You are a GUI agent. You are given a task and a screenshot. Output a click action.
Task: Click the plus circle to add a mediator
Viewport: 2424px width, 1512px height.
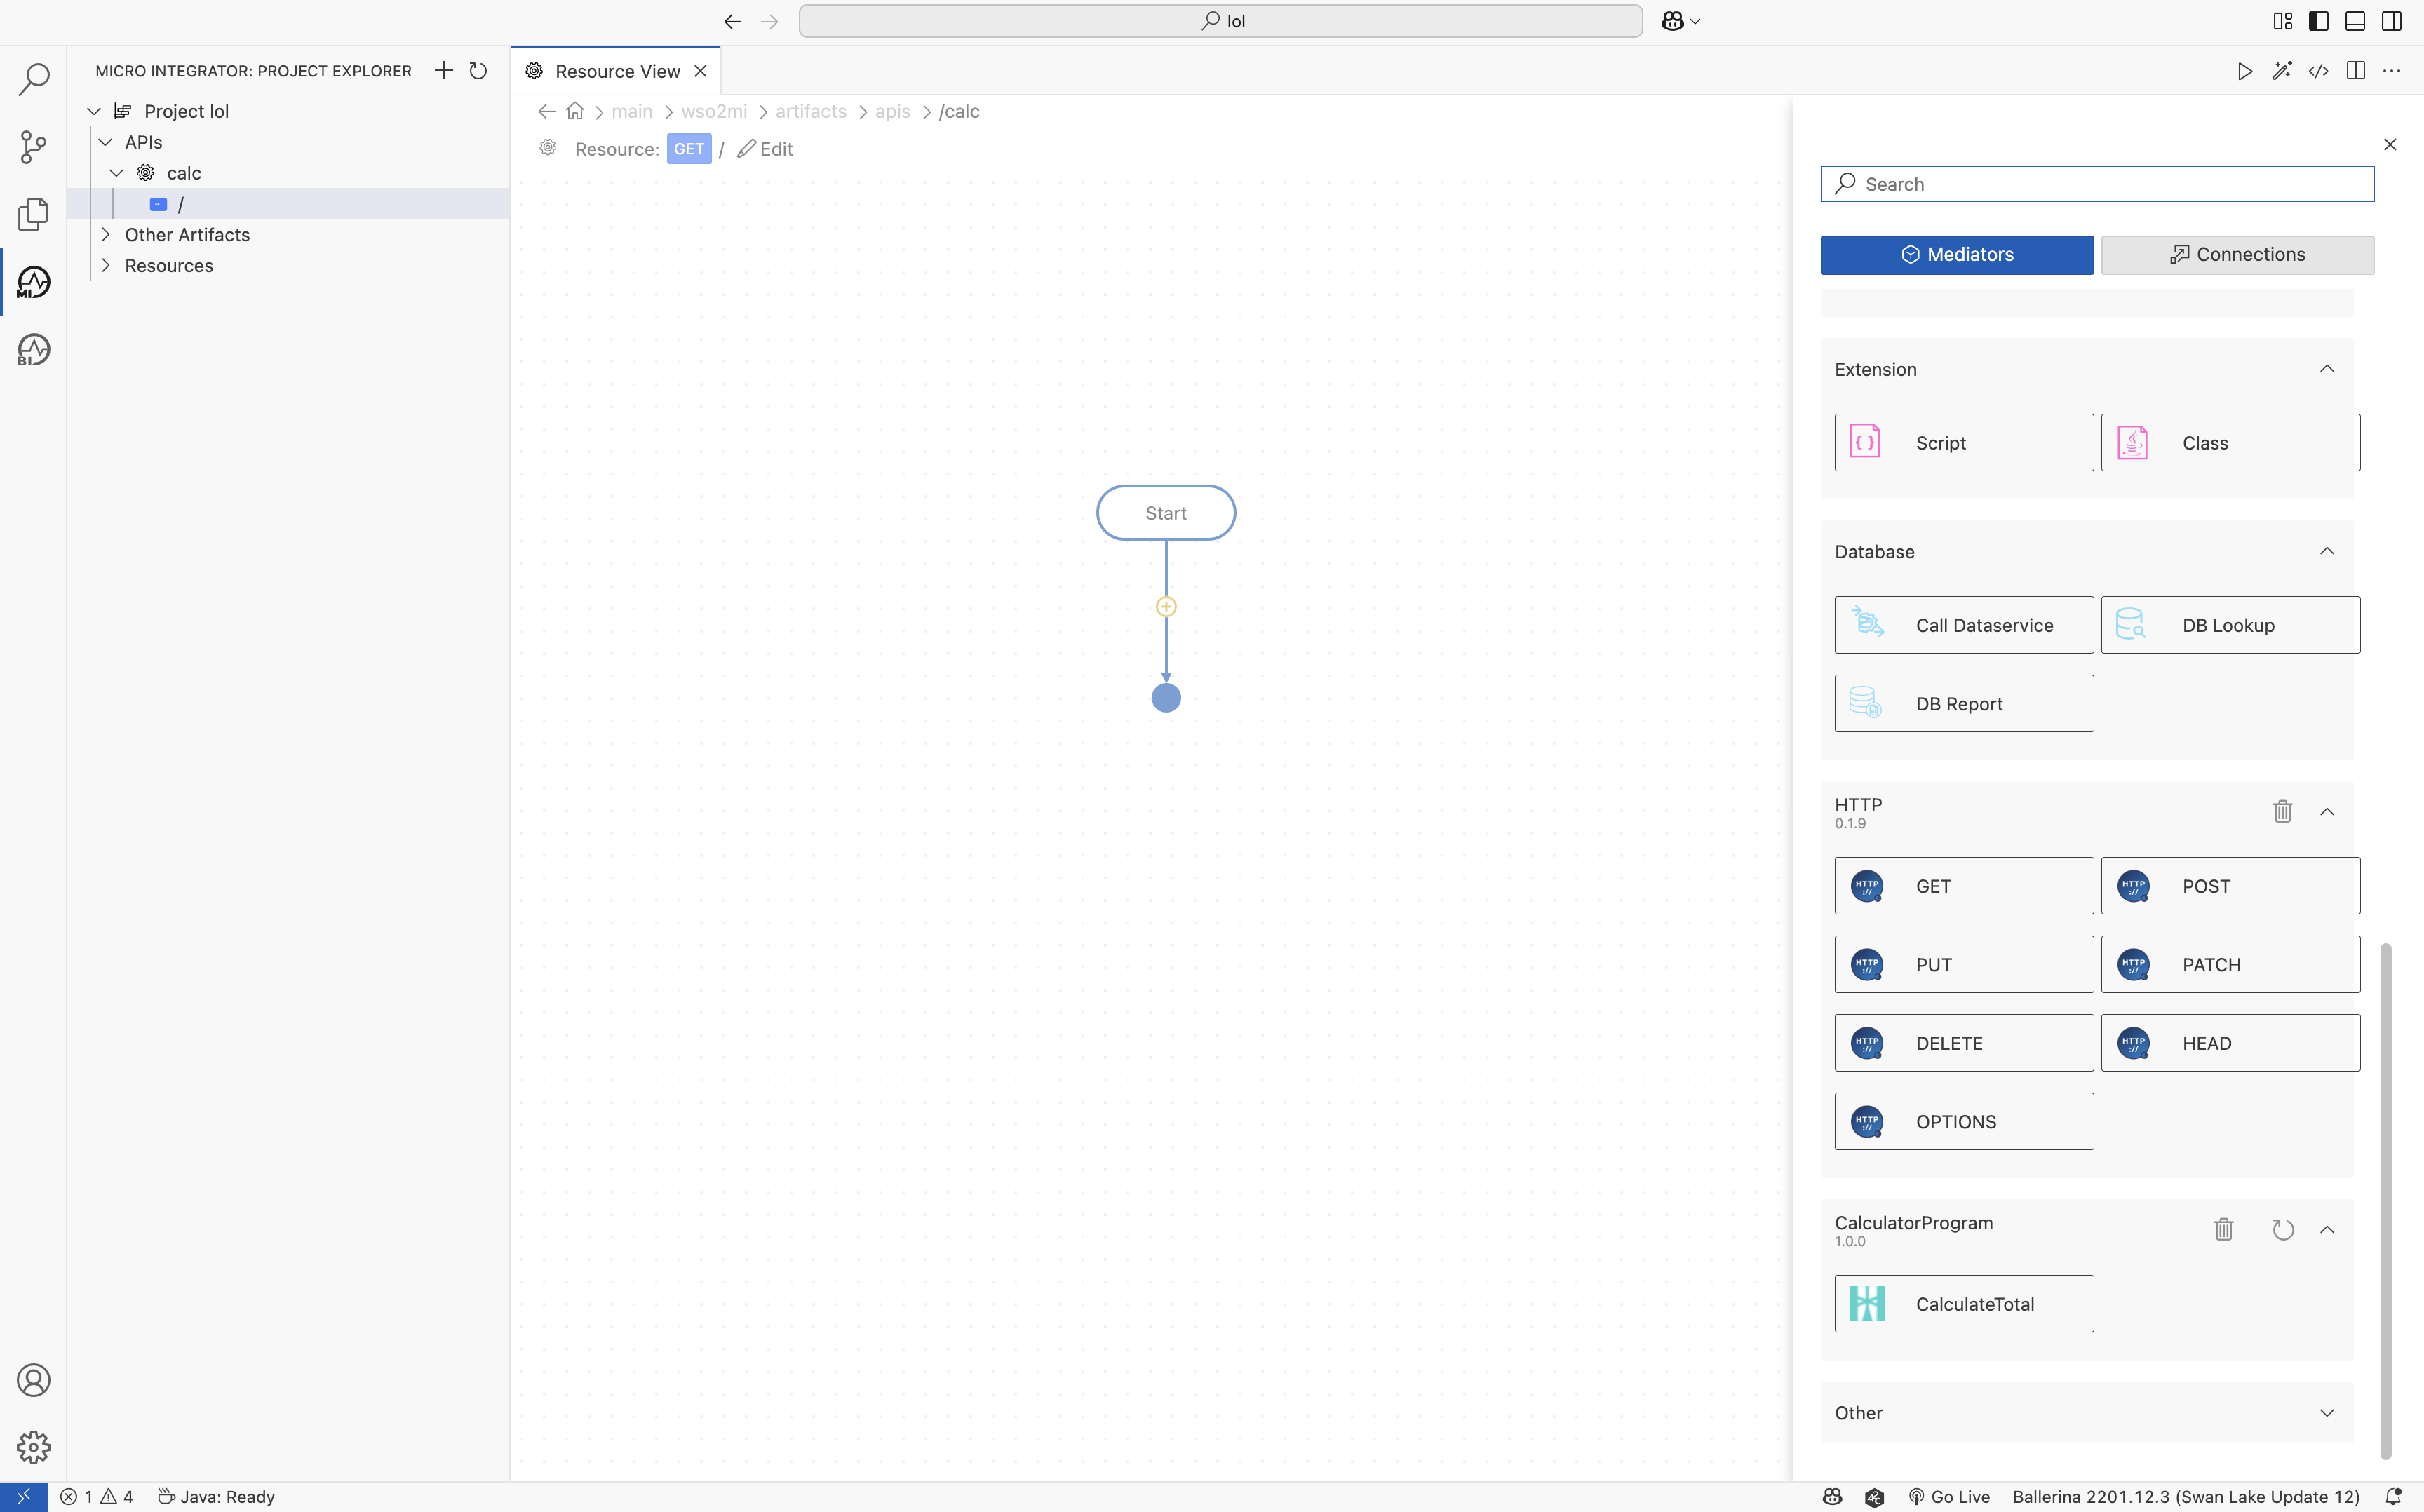1166,606
